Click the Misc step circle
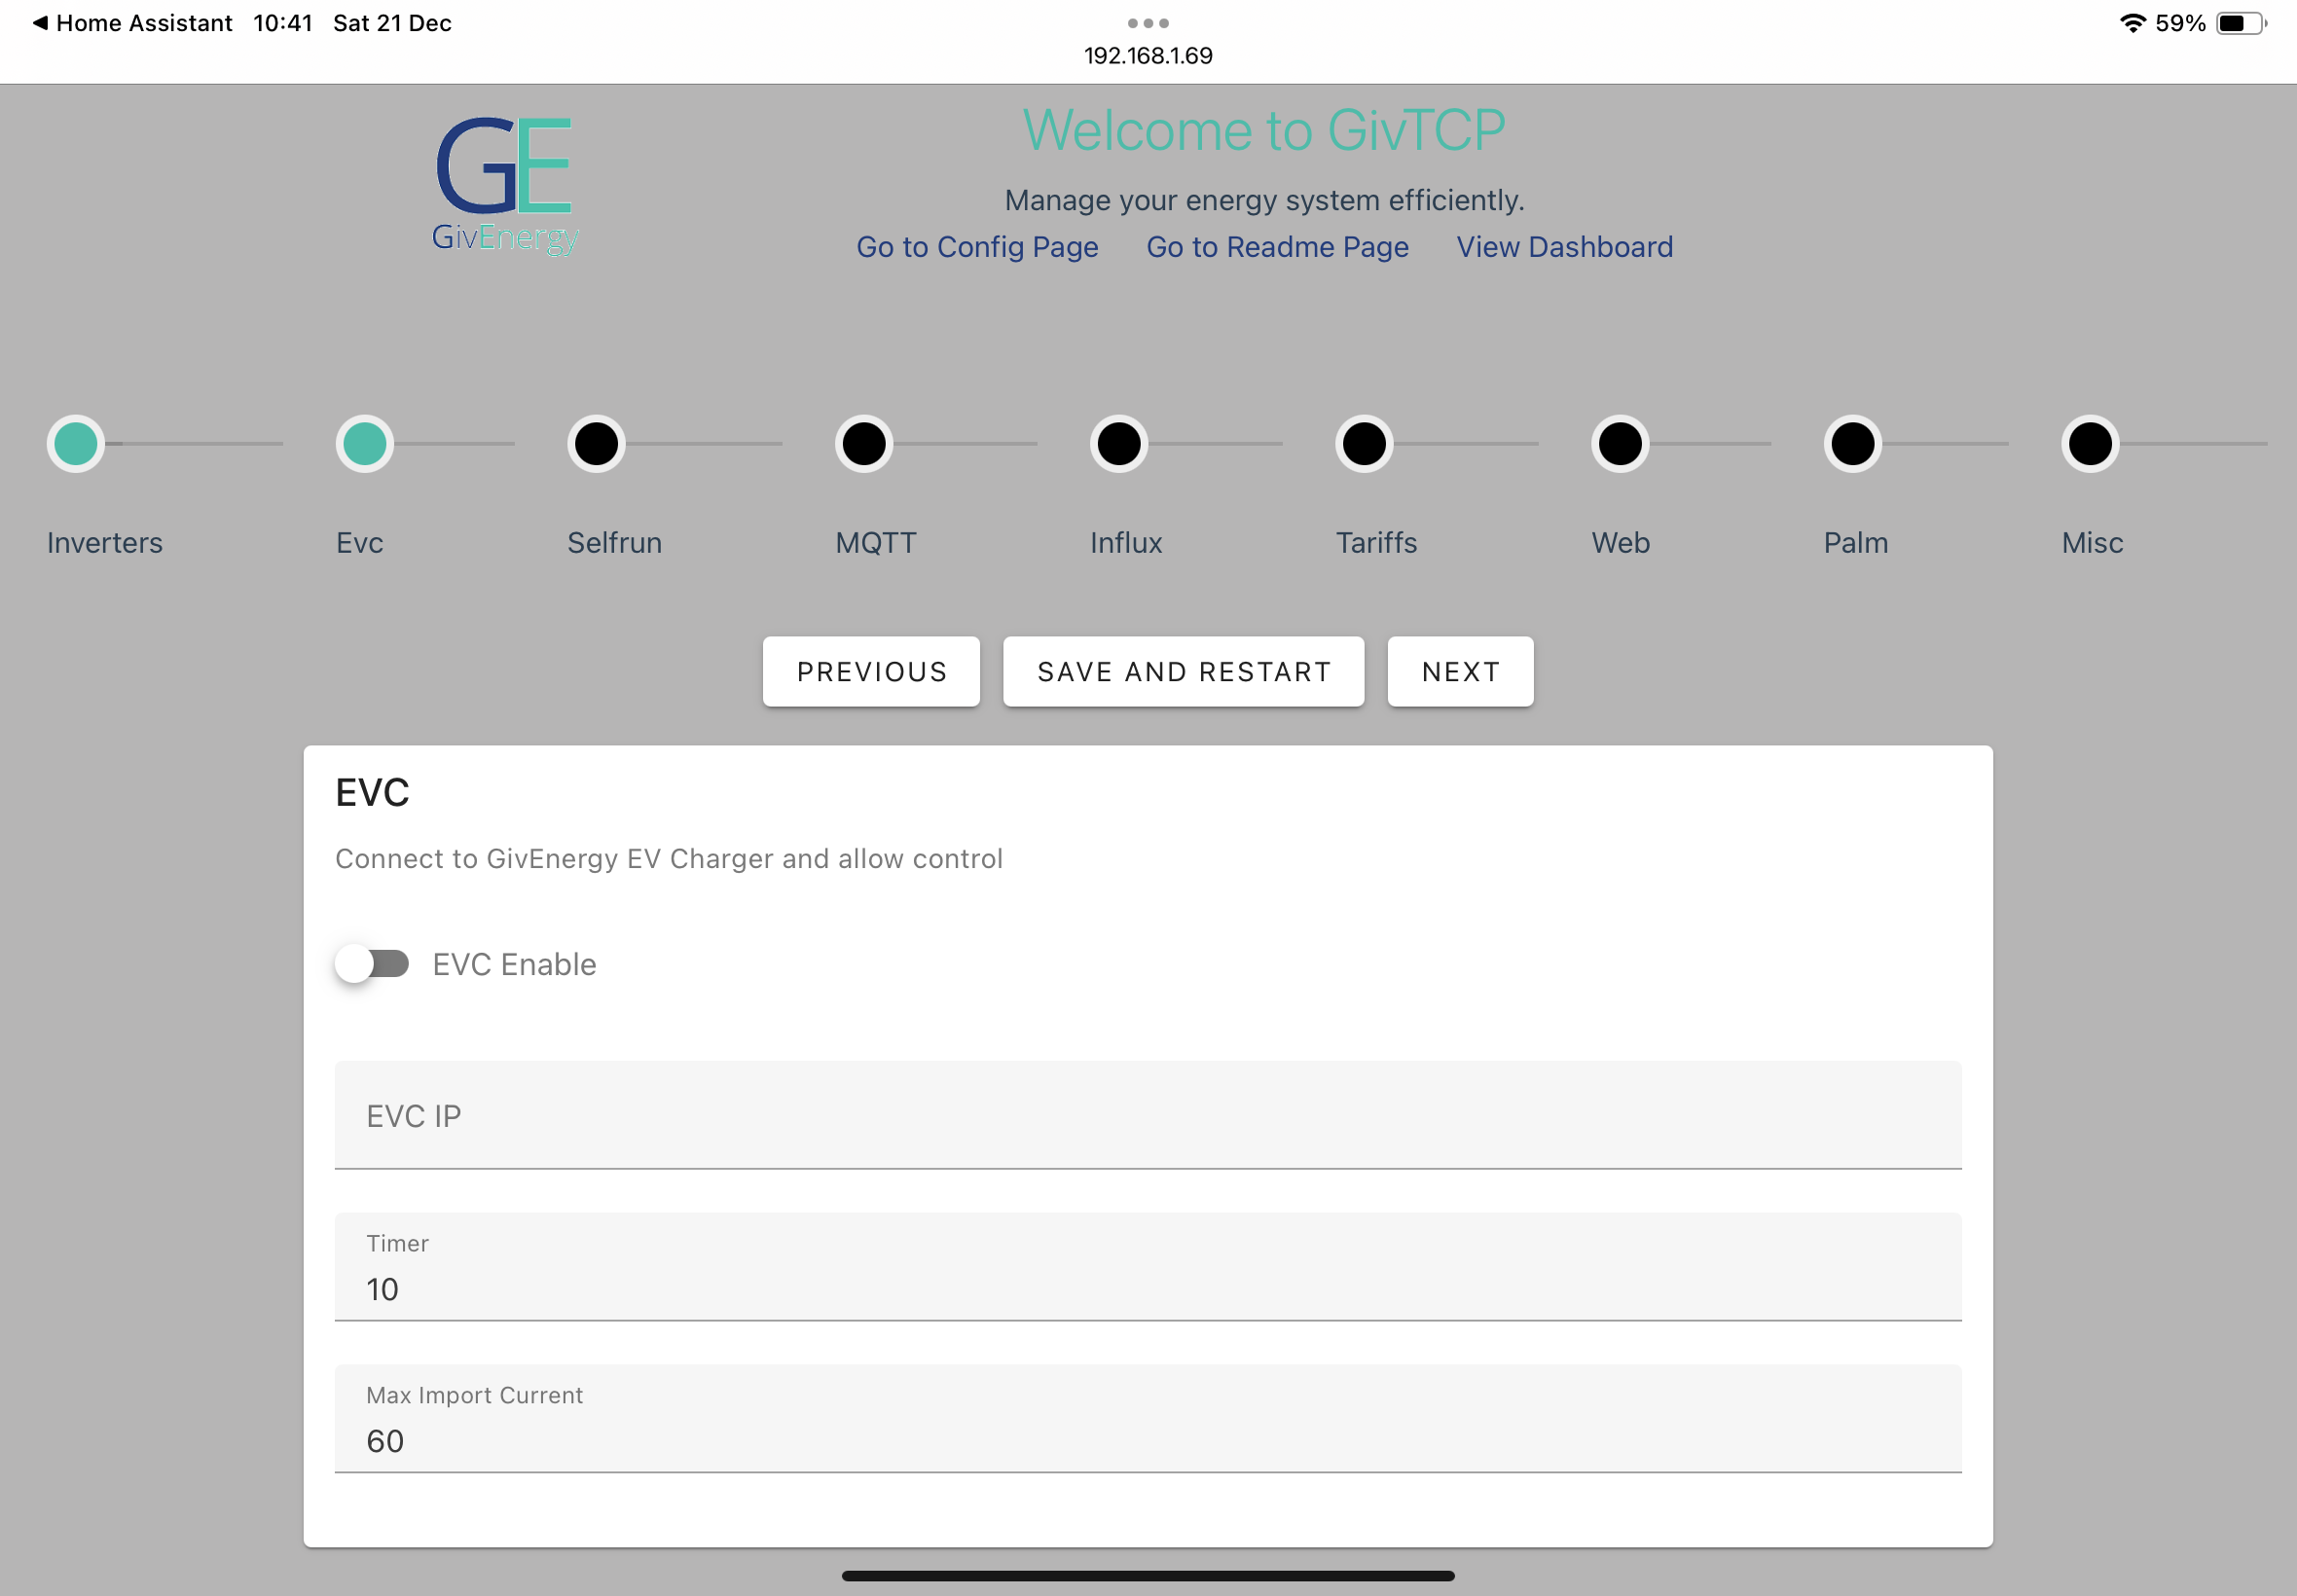This screenshot has width=2297, height=1596. coord(2091,444)
